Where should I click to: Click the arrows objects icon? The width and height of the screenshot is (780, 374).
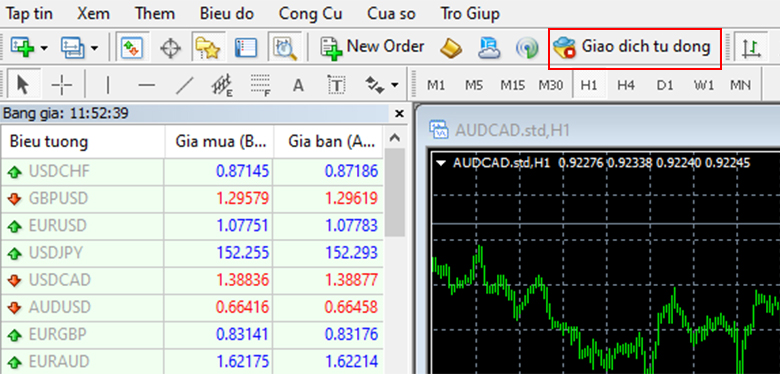click(x=375, y=86)
